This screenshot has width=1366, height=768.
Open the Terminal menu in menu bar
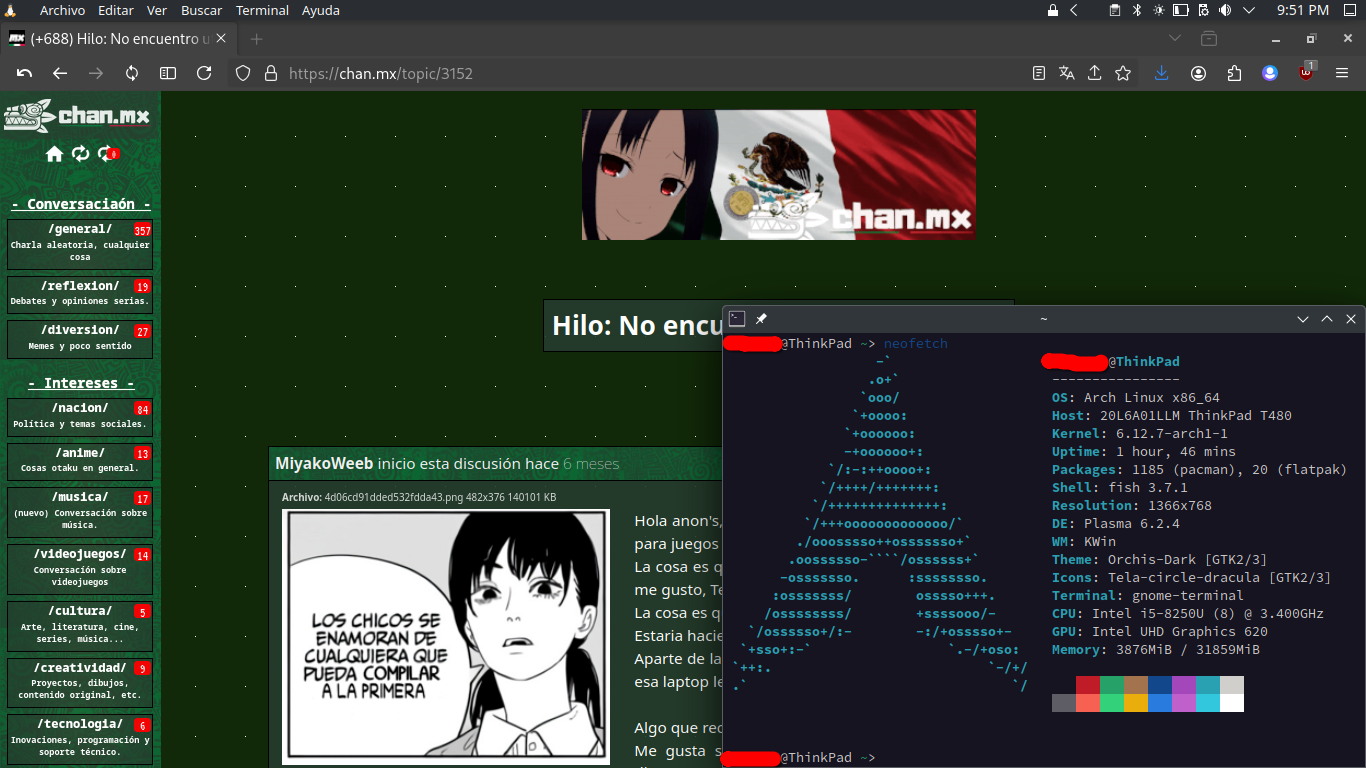(262, 10)
